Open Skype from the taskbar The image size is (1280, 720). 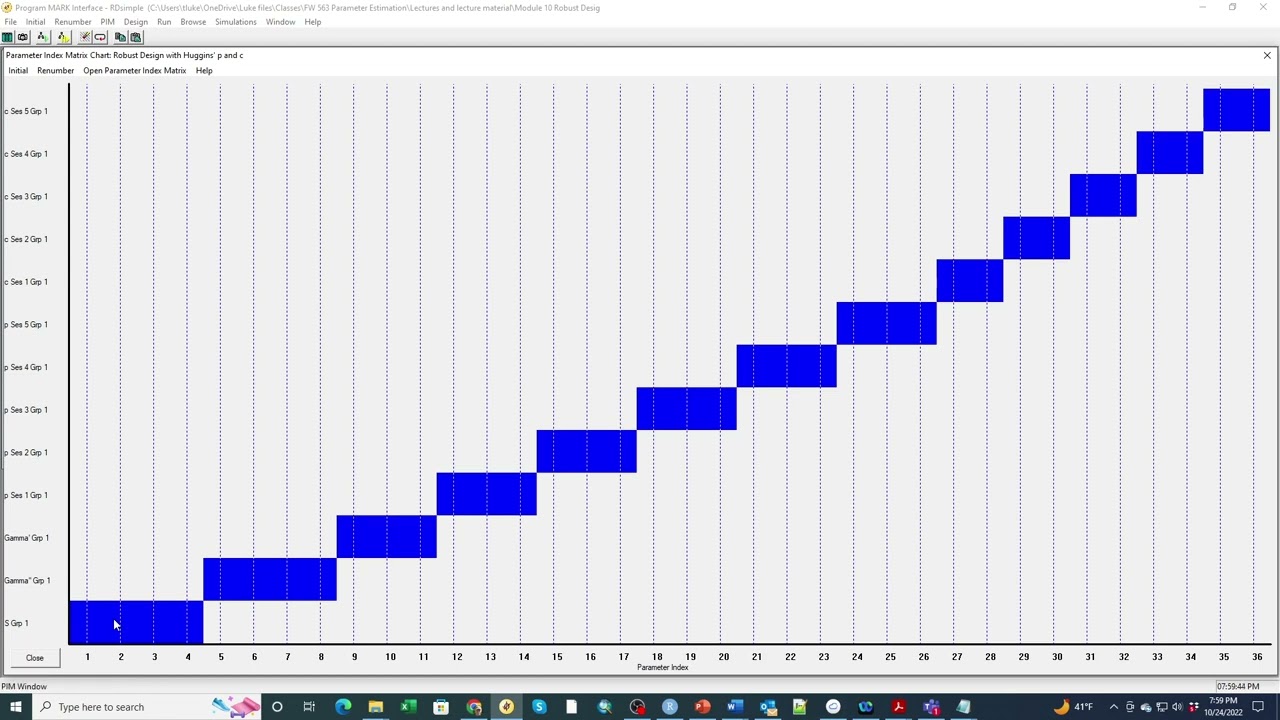pyautogui.click(x=539, y=707)
